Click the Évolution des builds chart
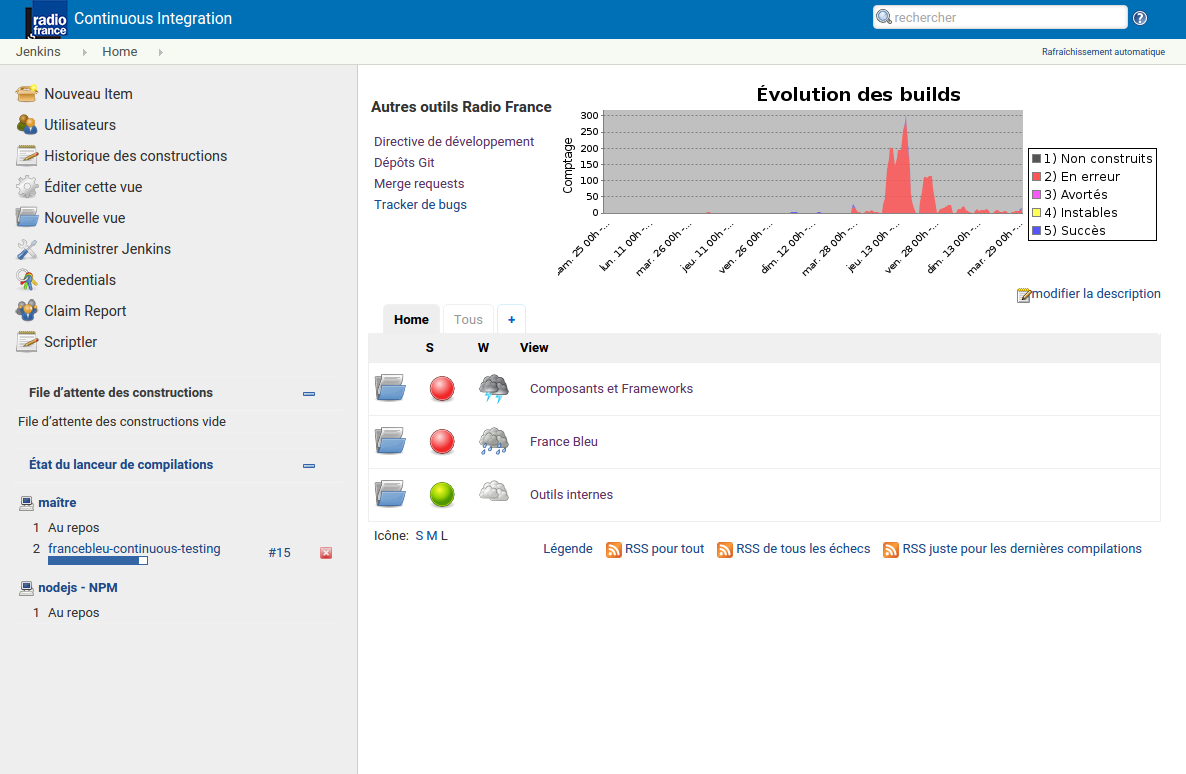Viewport: 1186px width, 774px height. [x=858, y=180]
